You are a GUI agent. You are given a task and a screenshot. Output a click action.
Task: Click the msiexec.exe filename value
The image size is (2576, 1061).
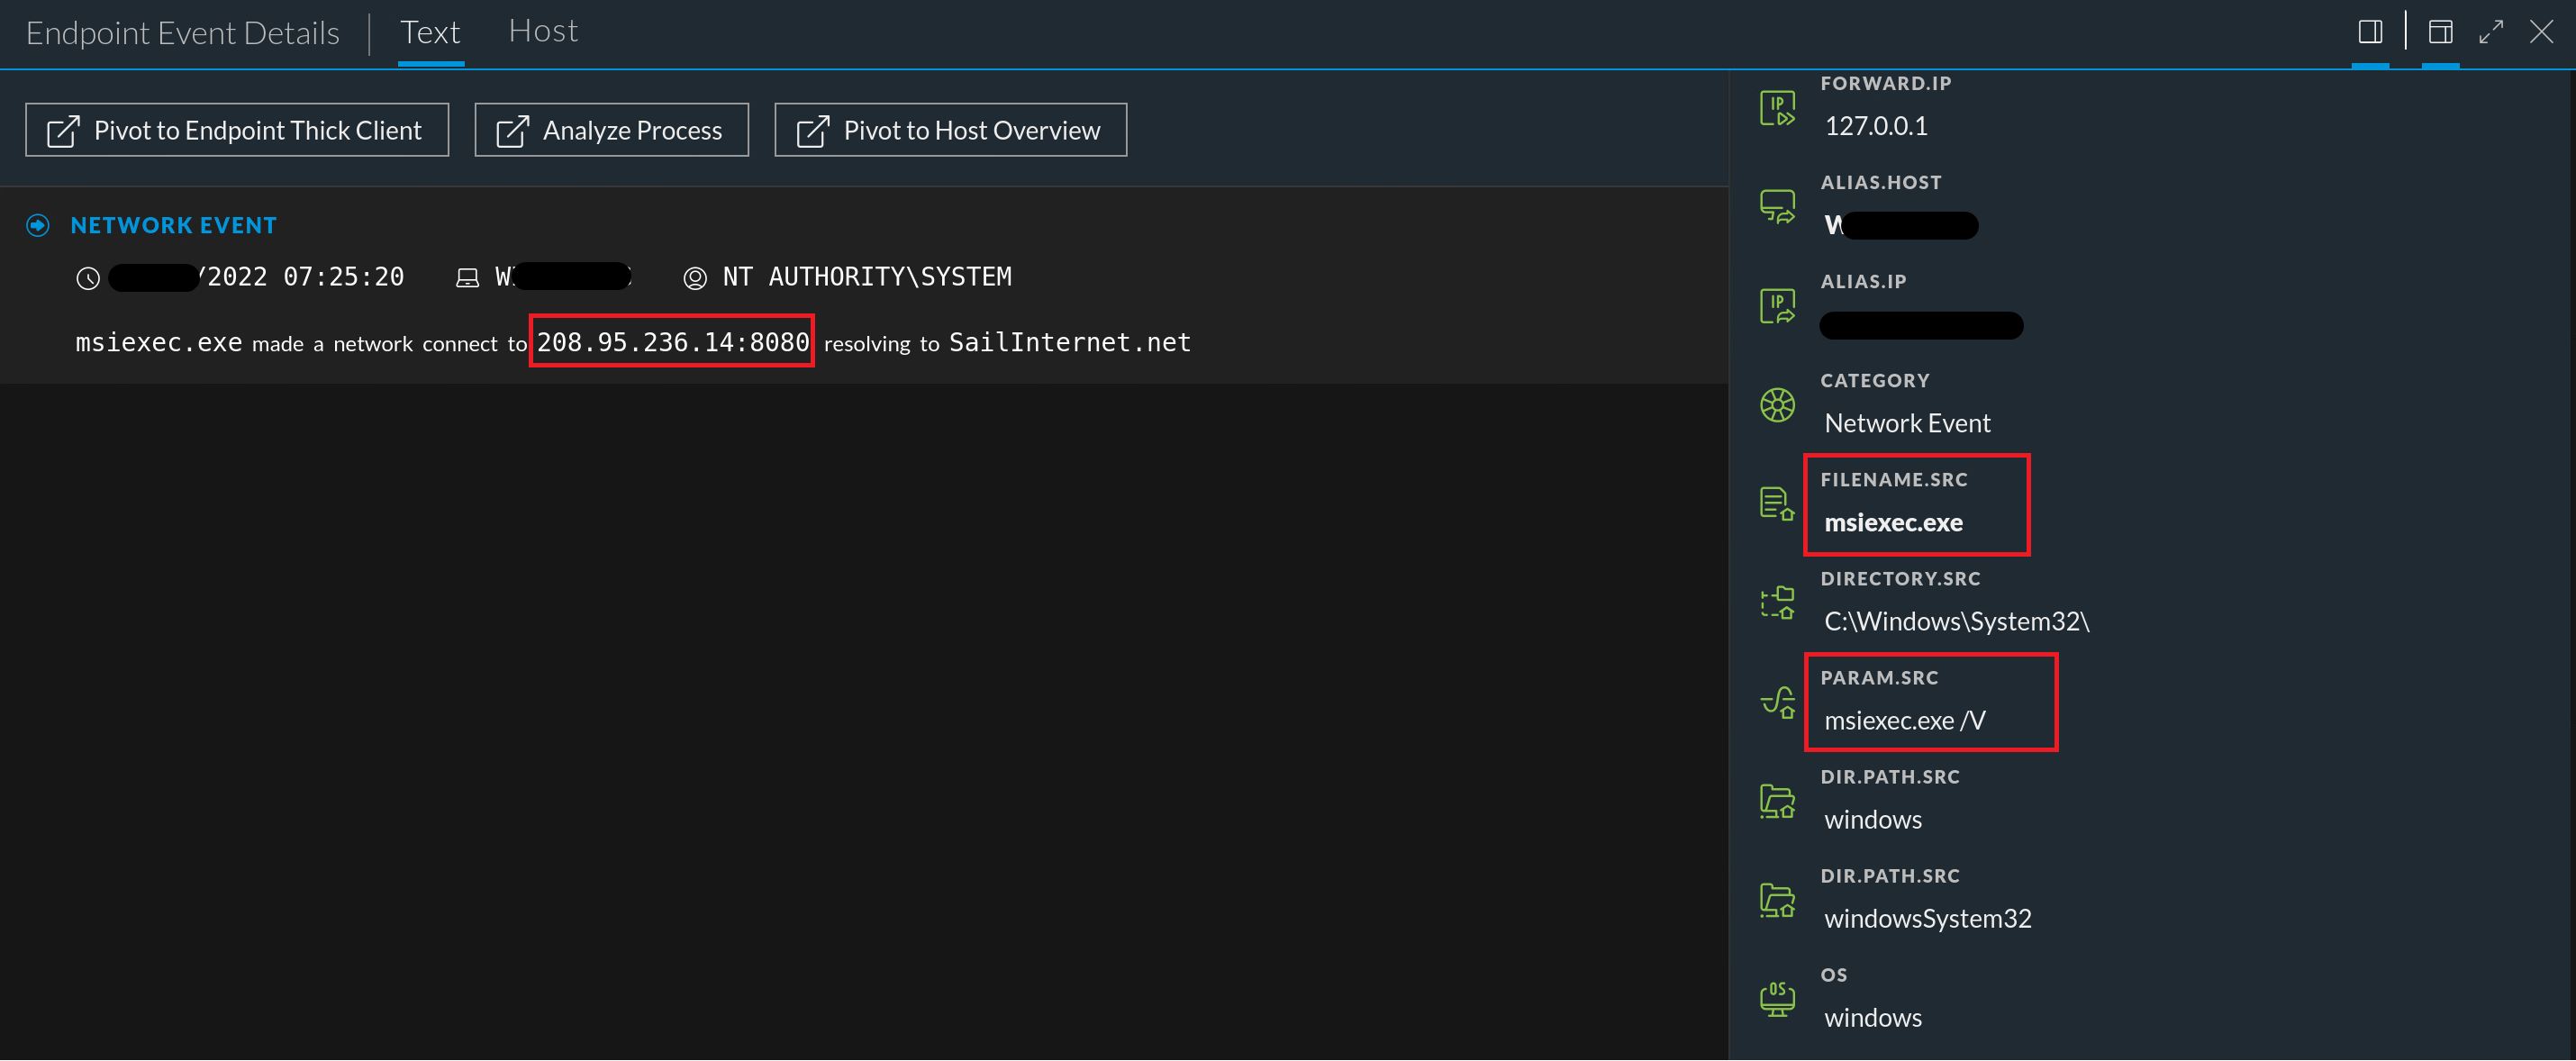click(x=1893, y=523)
